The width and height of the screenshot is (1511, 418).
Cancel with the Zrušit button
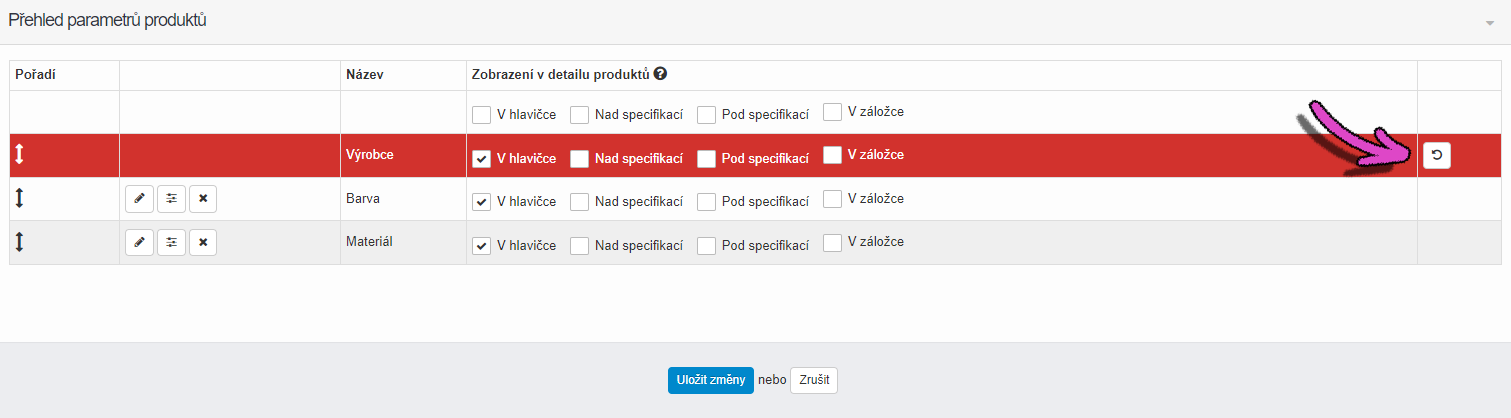[814, 380]
